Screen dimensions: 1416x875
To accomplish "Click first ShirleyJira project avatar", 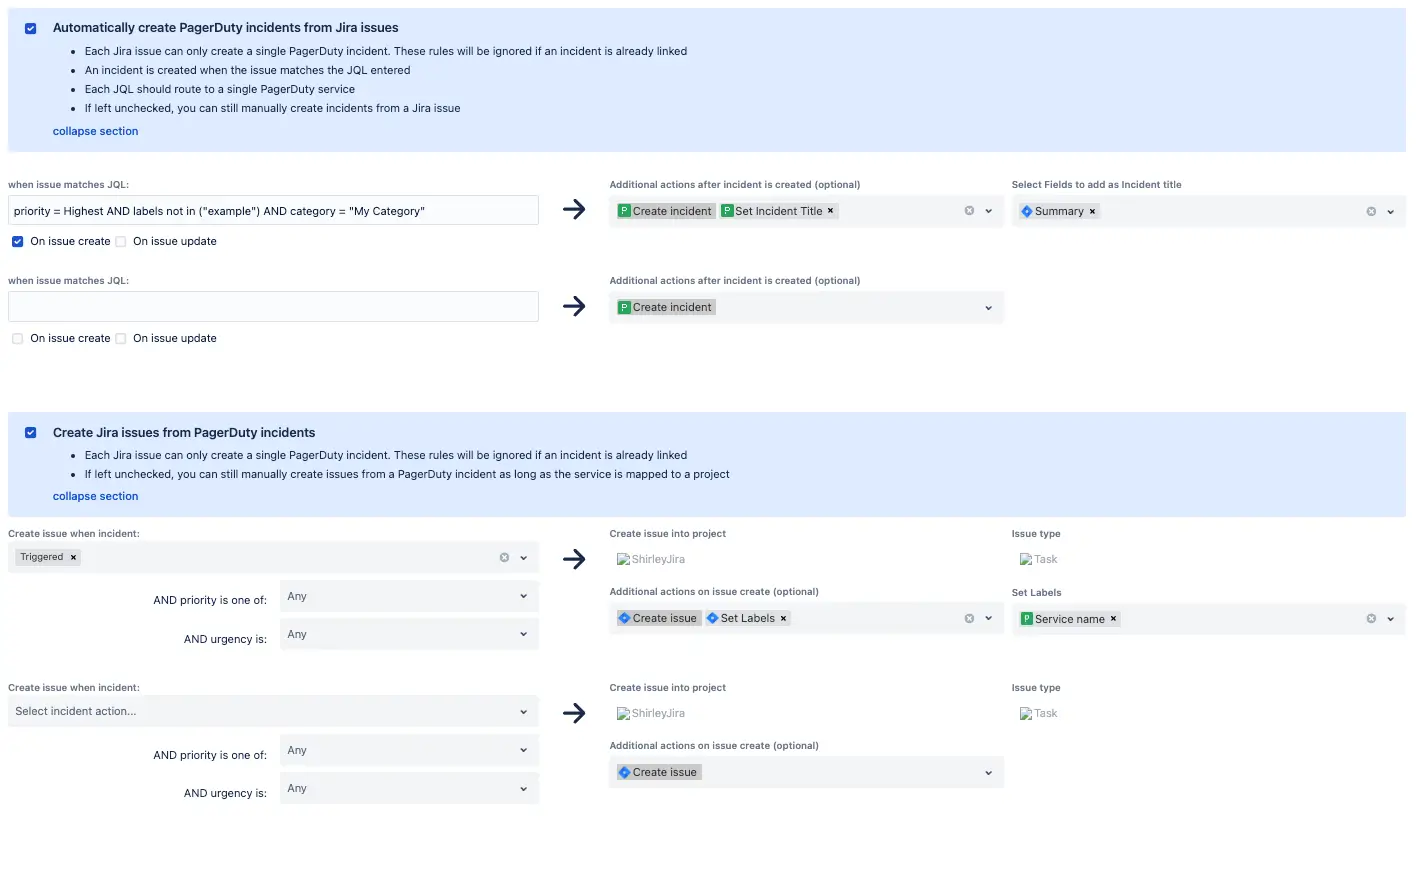I will [x=624, y=560].
